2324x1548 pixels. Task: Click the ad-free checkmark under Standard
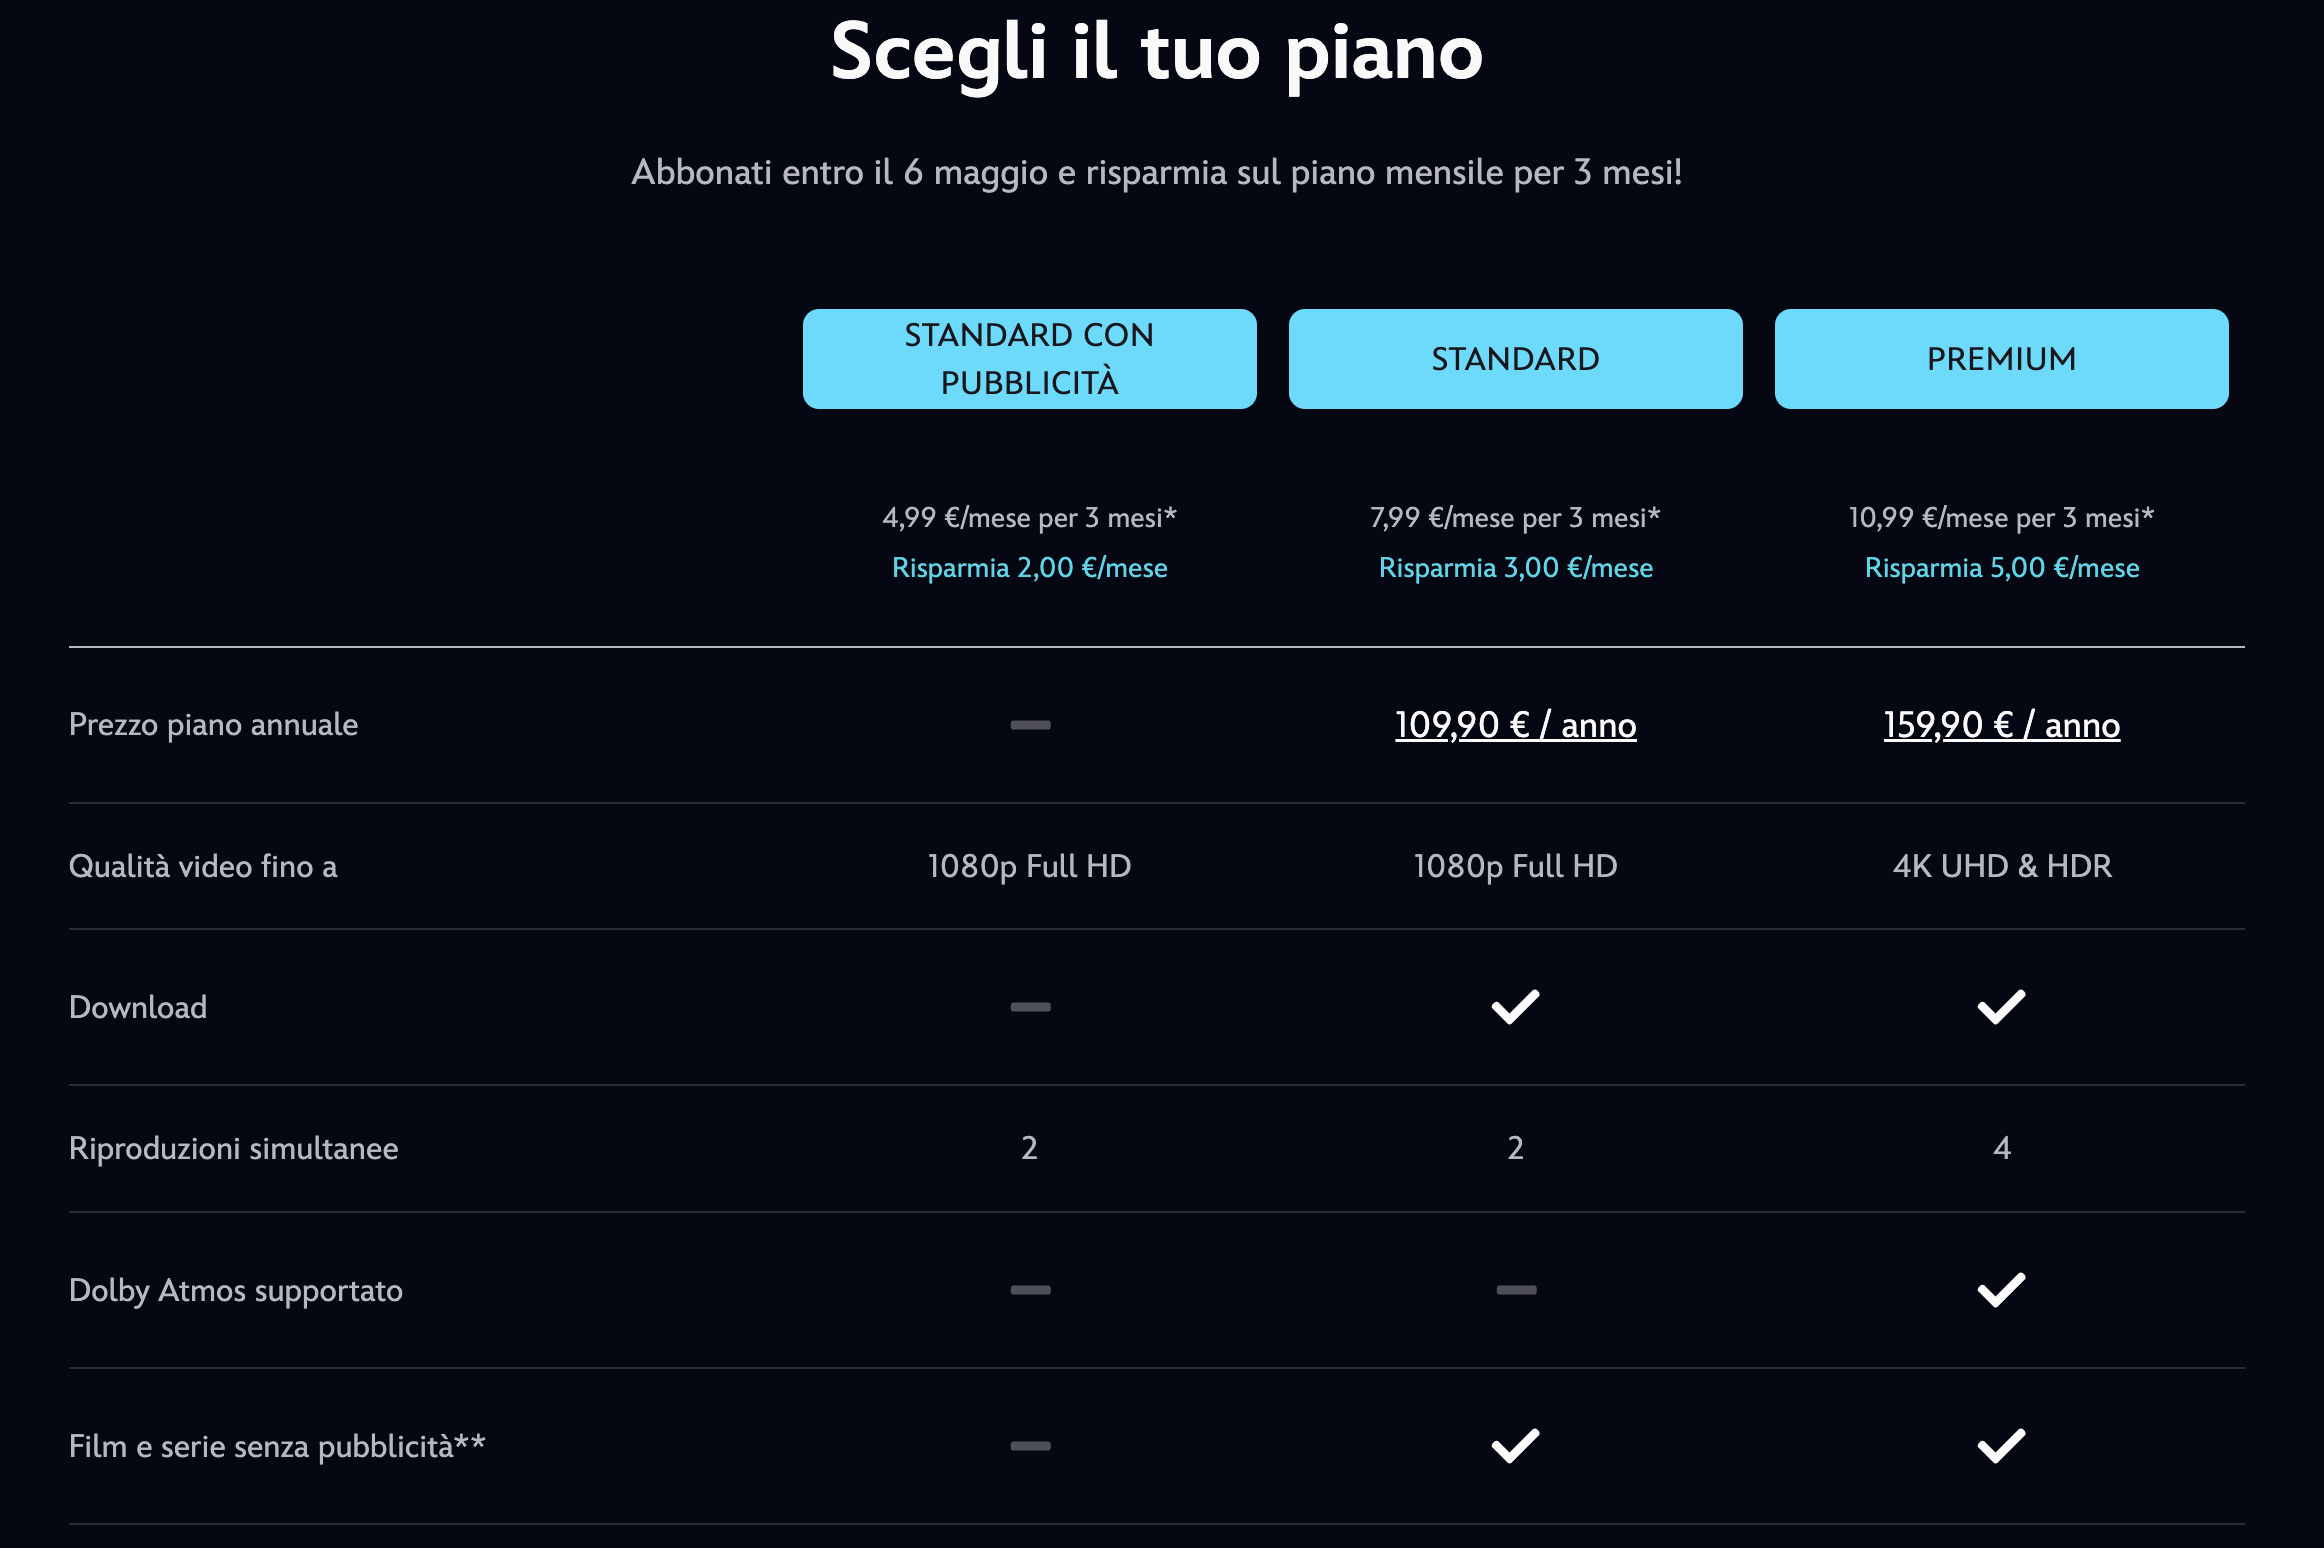1515,1446
